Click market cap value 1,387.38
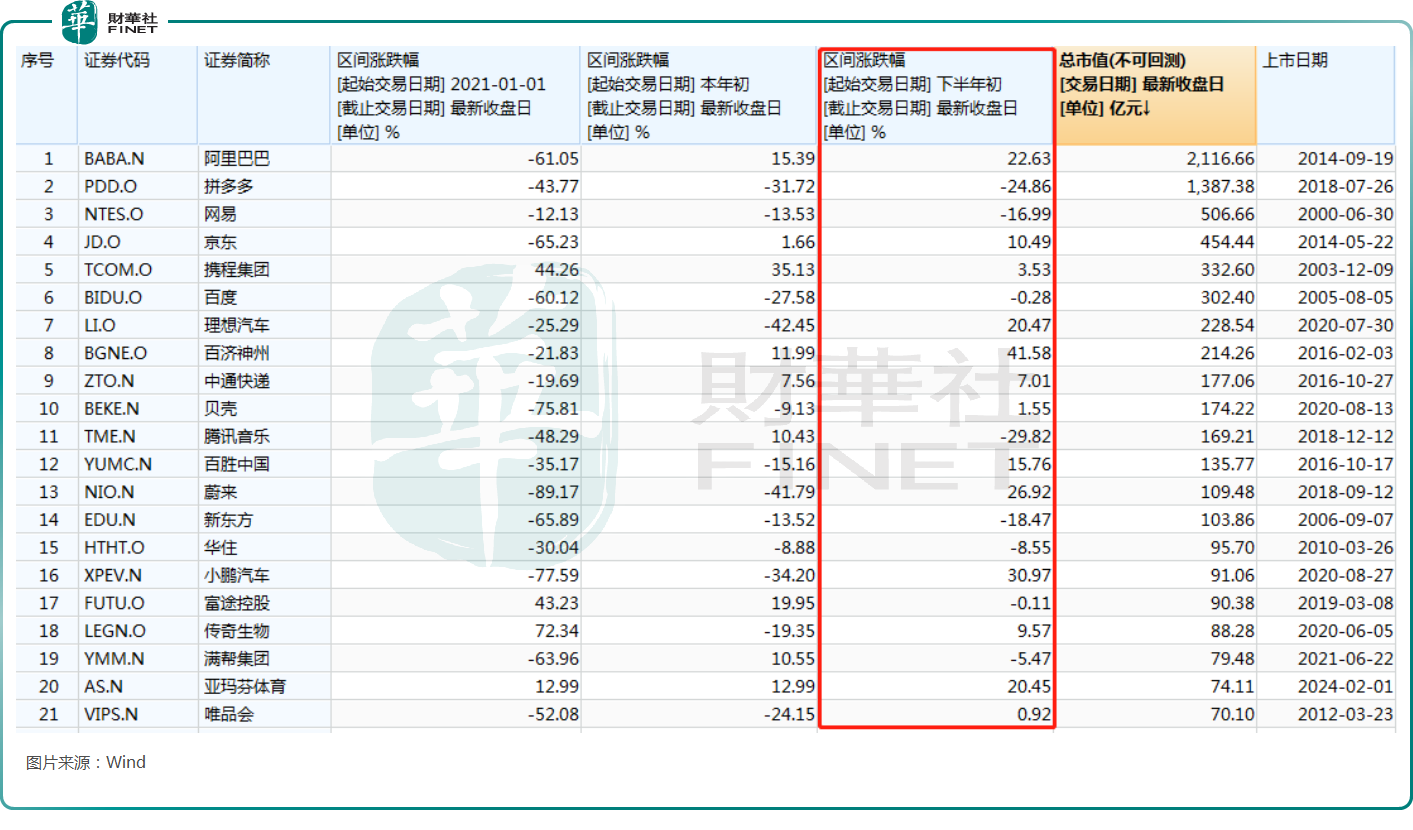 (1219, 187)
